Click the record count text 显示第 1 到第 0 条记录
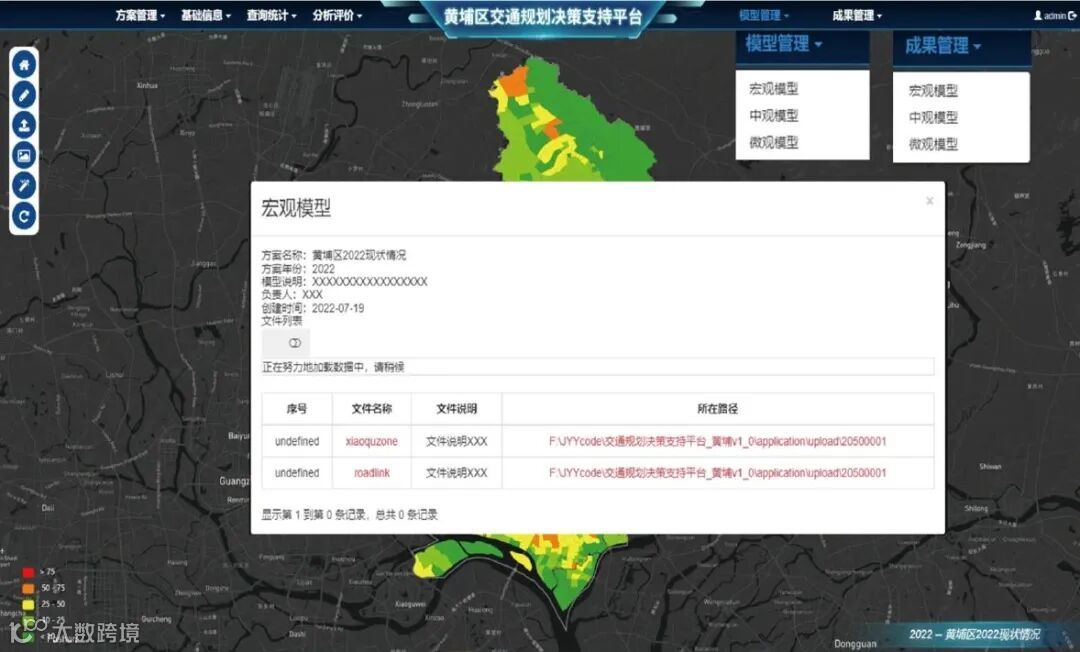Screen dimensions: 1080x652 [349, 514]
